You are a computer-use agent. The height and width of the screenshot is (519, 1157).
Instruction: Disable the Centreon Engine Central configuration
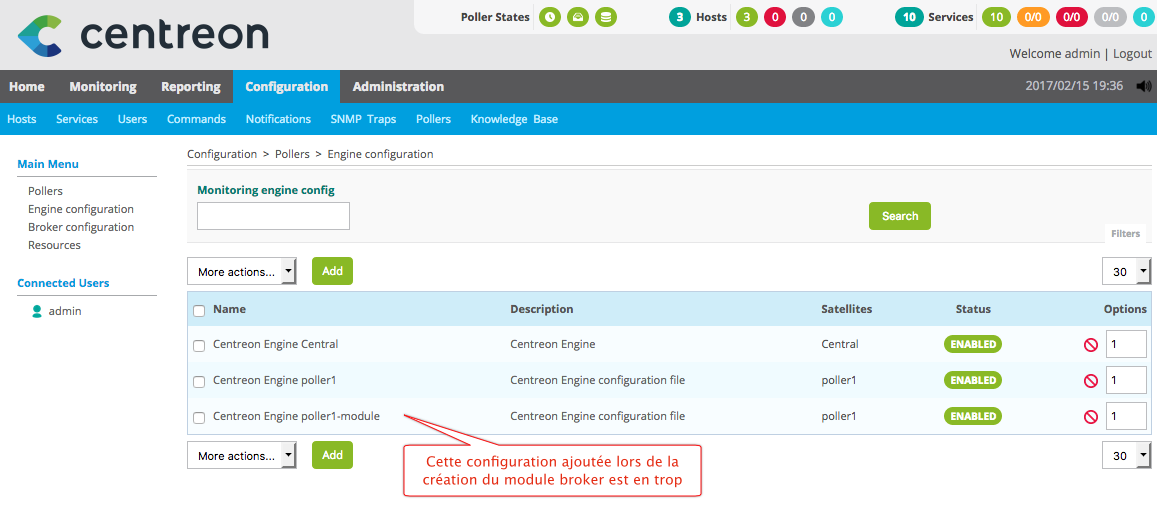(x=1090, y=345)
